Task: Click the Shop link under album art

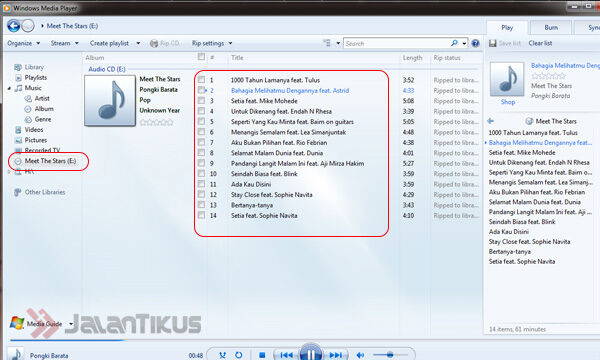Action: pyautogui.click(x=508, y=102)
